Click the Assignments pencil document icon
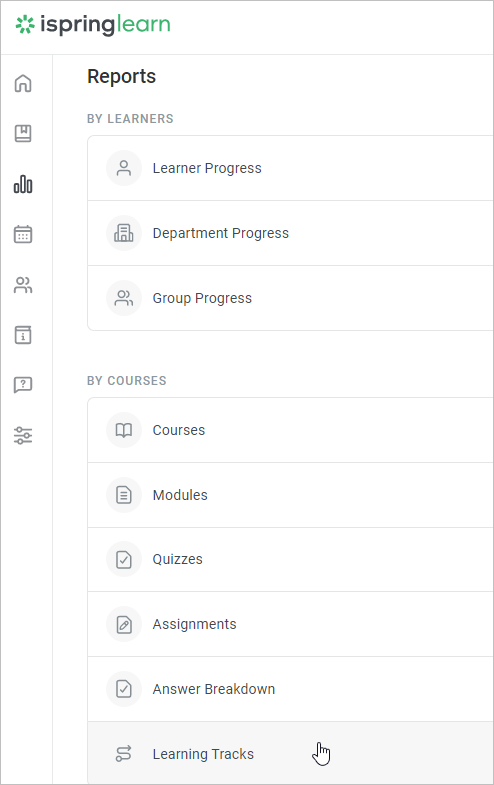The width and height of the screenshot is (494, 785). click(124, 624)
